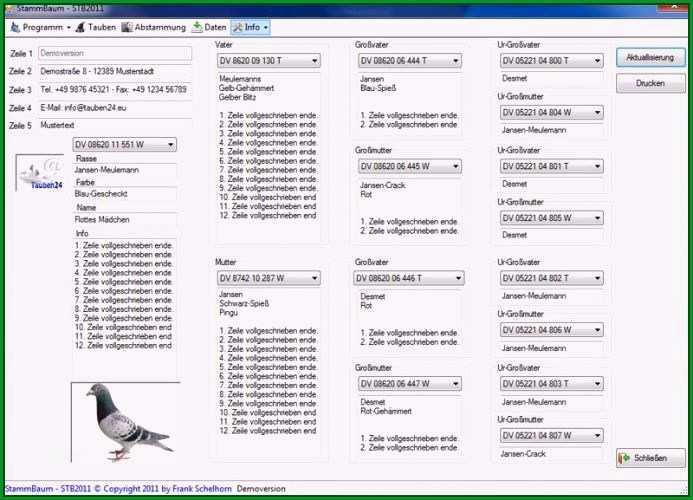
Task: Click the Rasse value Jansen-Meulemann
Action: [x=107, y=170]
